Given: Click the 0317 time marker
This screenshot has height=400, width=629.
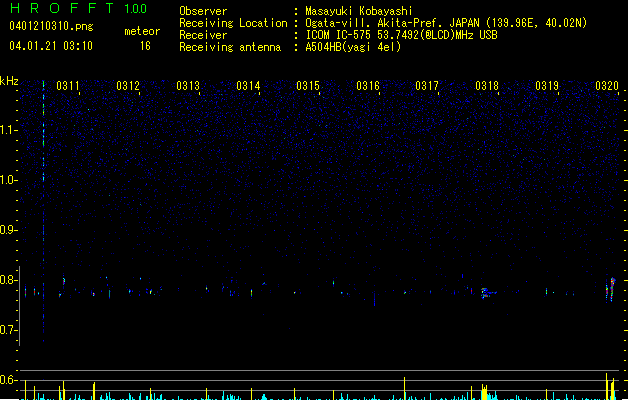Looking at the screenshot, I should 427,86.
